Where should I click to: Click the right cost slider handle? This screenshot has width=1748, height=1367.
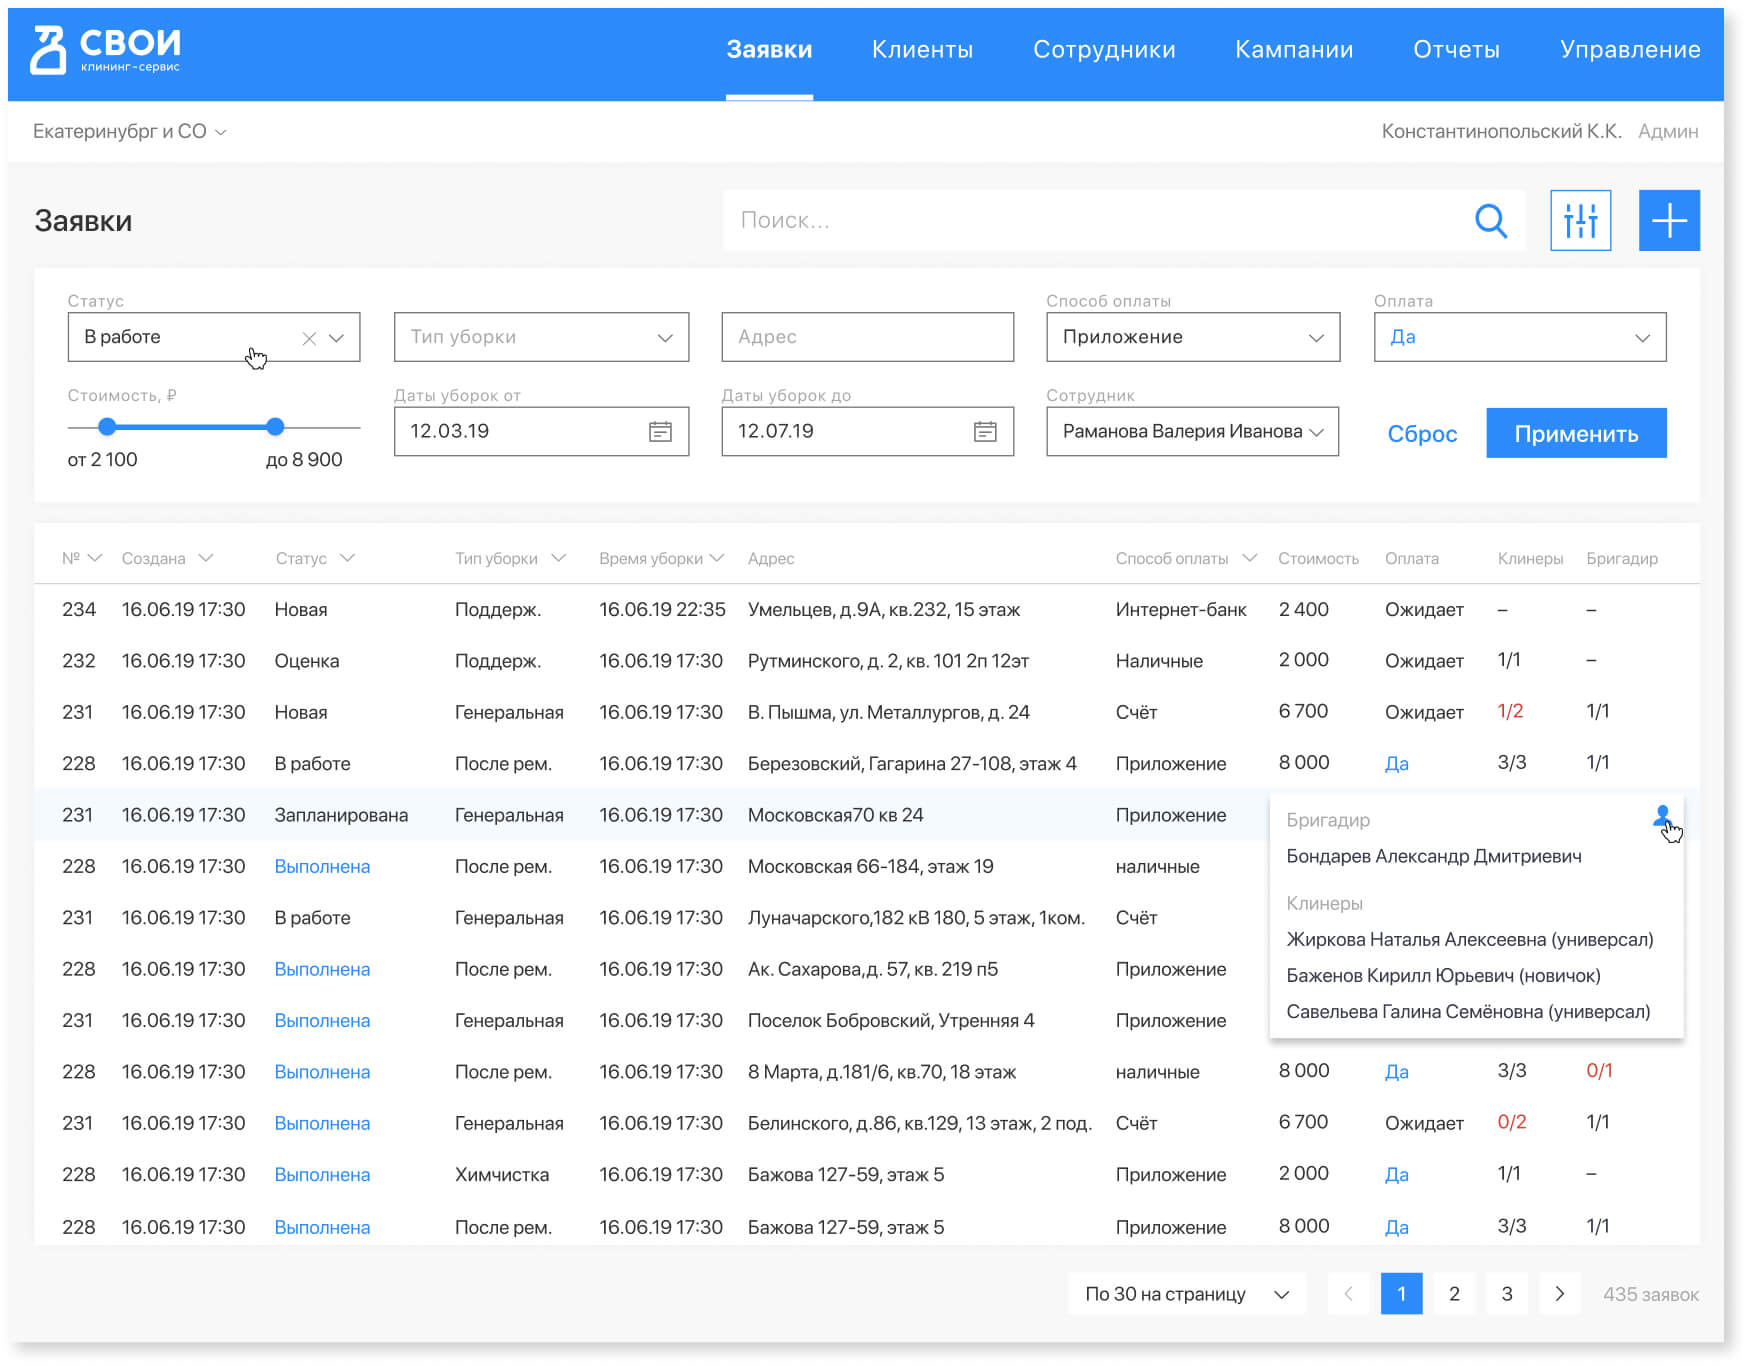tap(275, 427)
